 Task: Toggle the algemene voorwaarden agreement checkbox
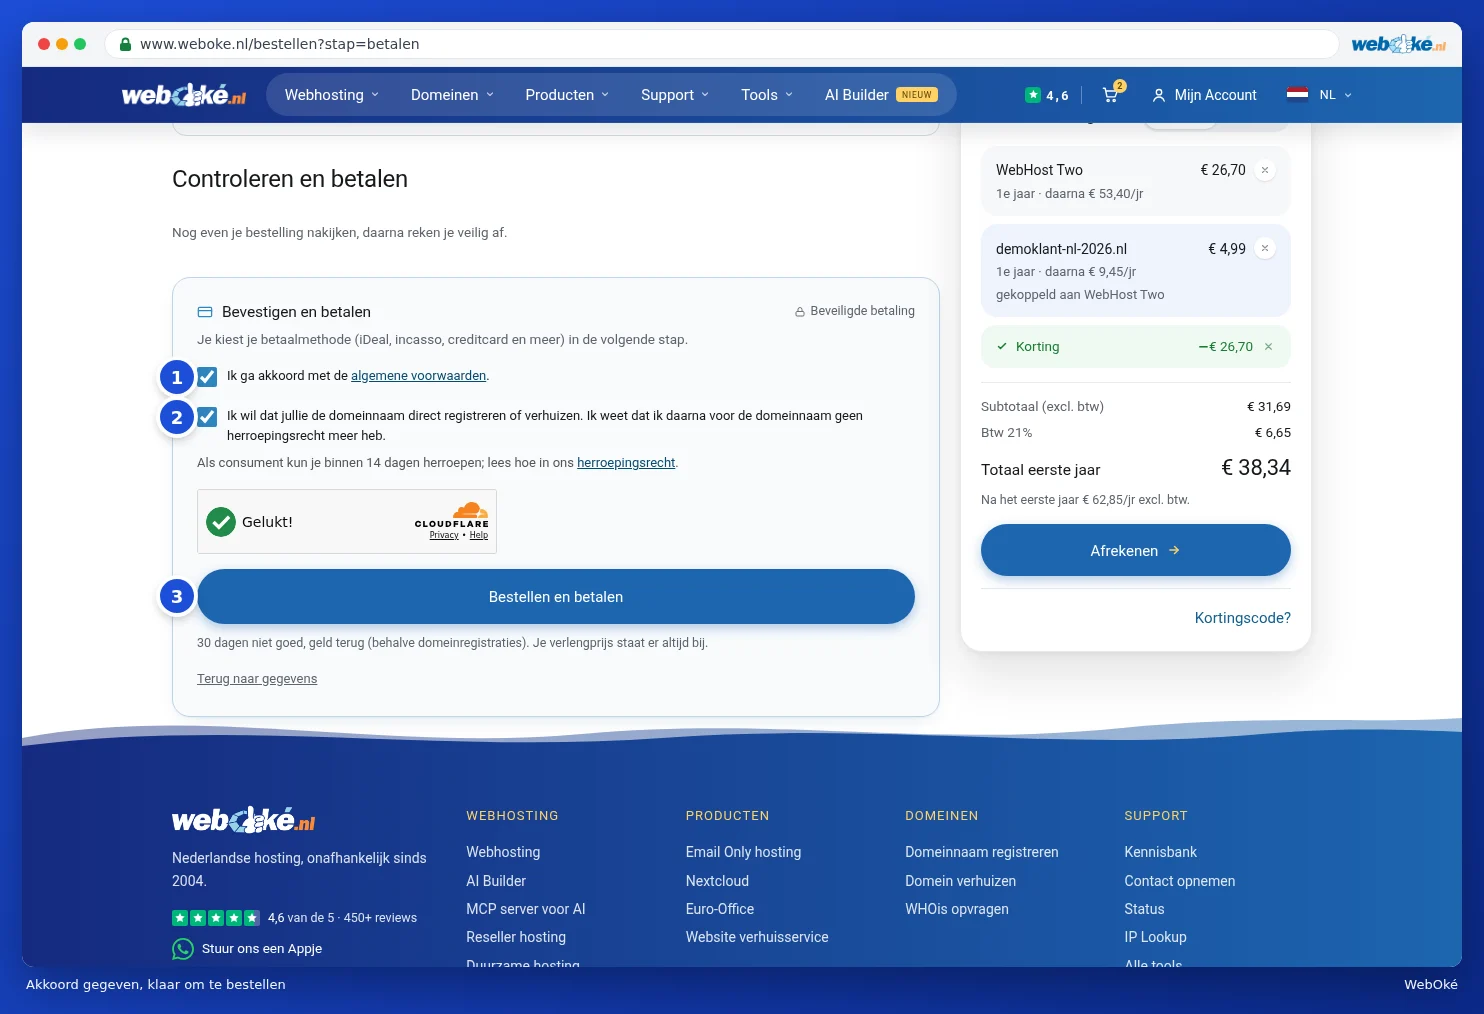207,377
